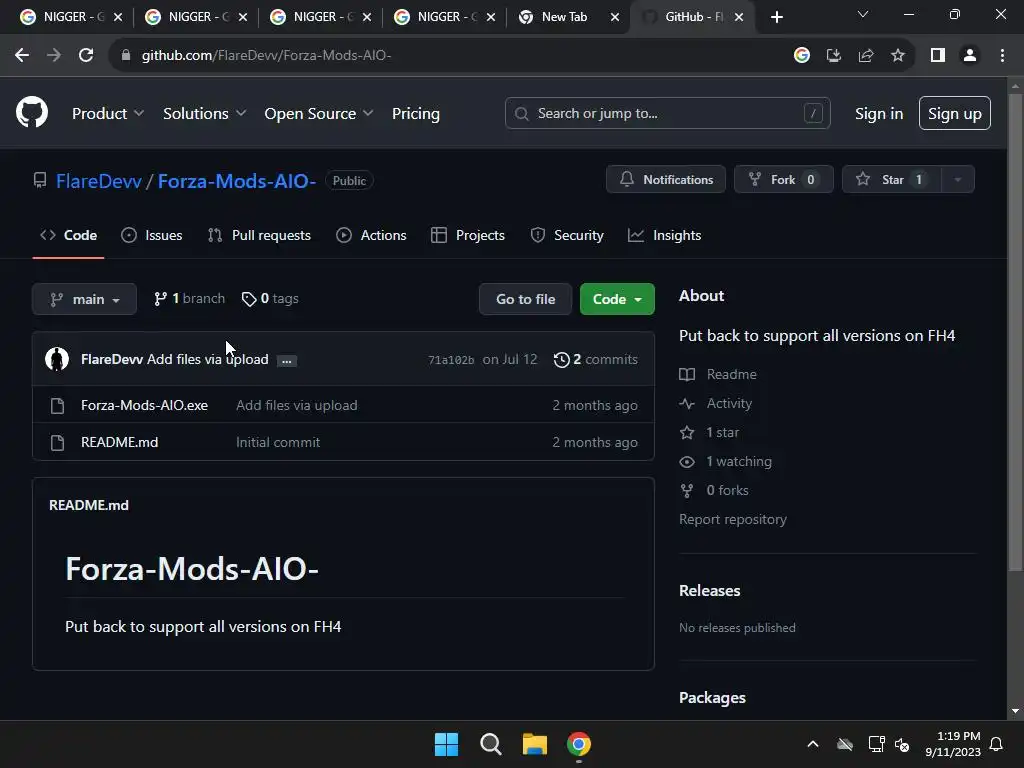The width and height of the screenshot is (1024, 768).
Task: Switch to the Actions tab
Action: [371, 235]
